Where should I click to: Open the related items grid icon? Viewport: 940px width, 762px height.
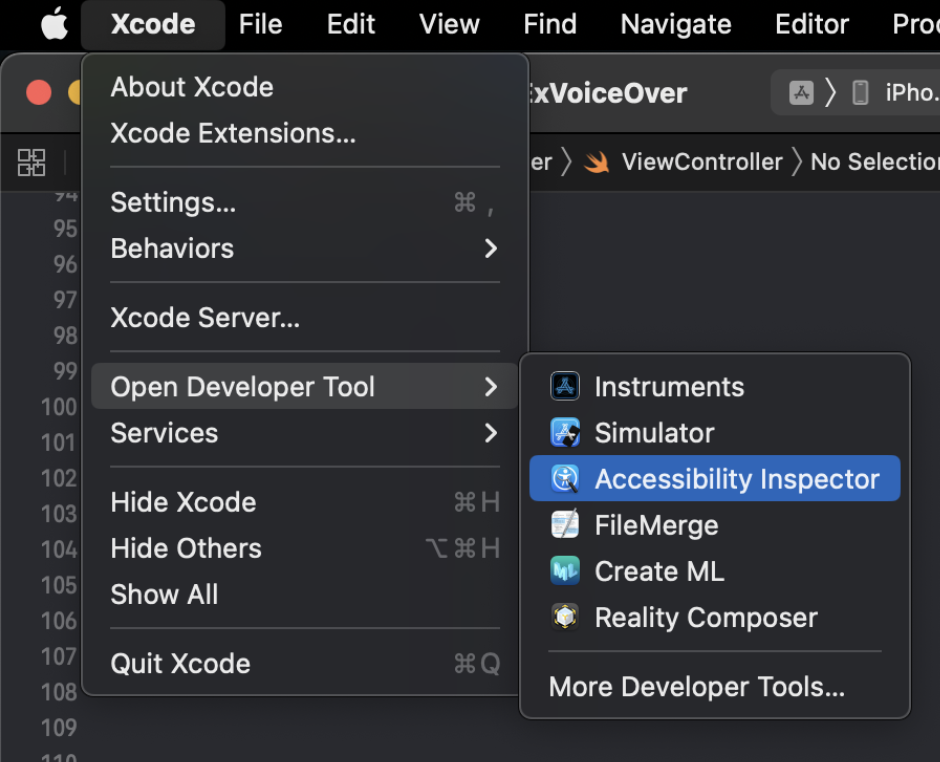coord(32,162)
